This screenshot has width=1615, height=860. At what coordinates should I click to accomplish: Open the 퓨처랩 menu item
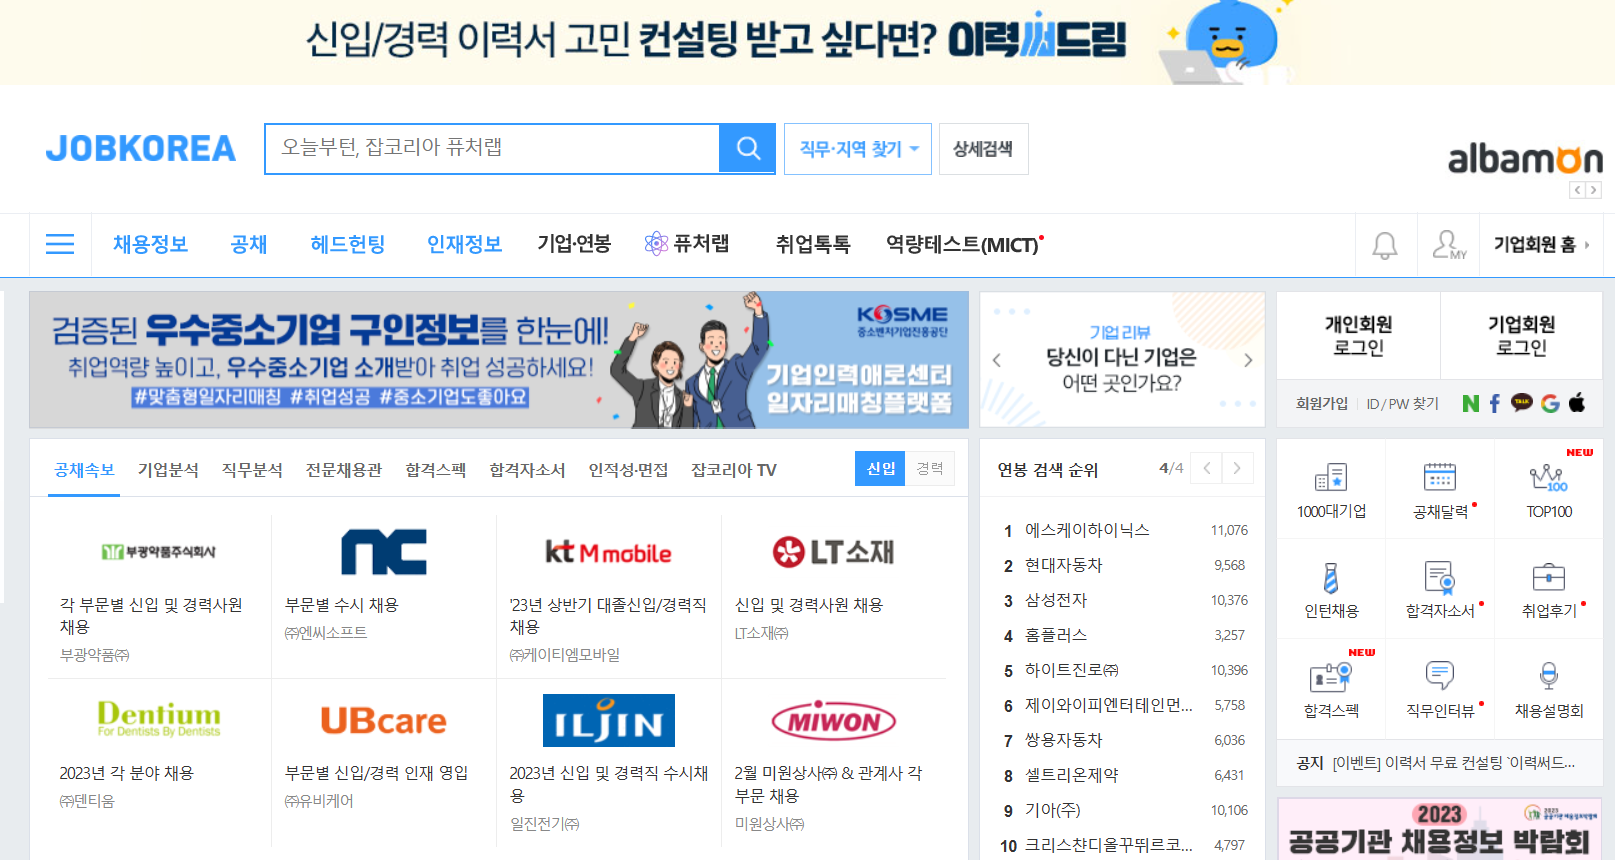pos(687,243)
